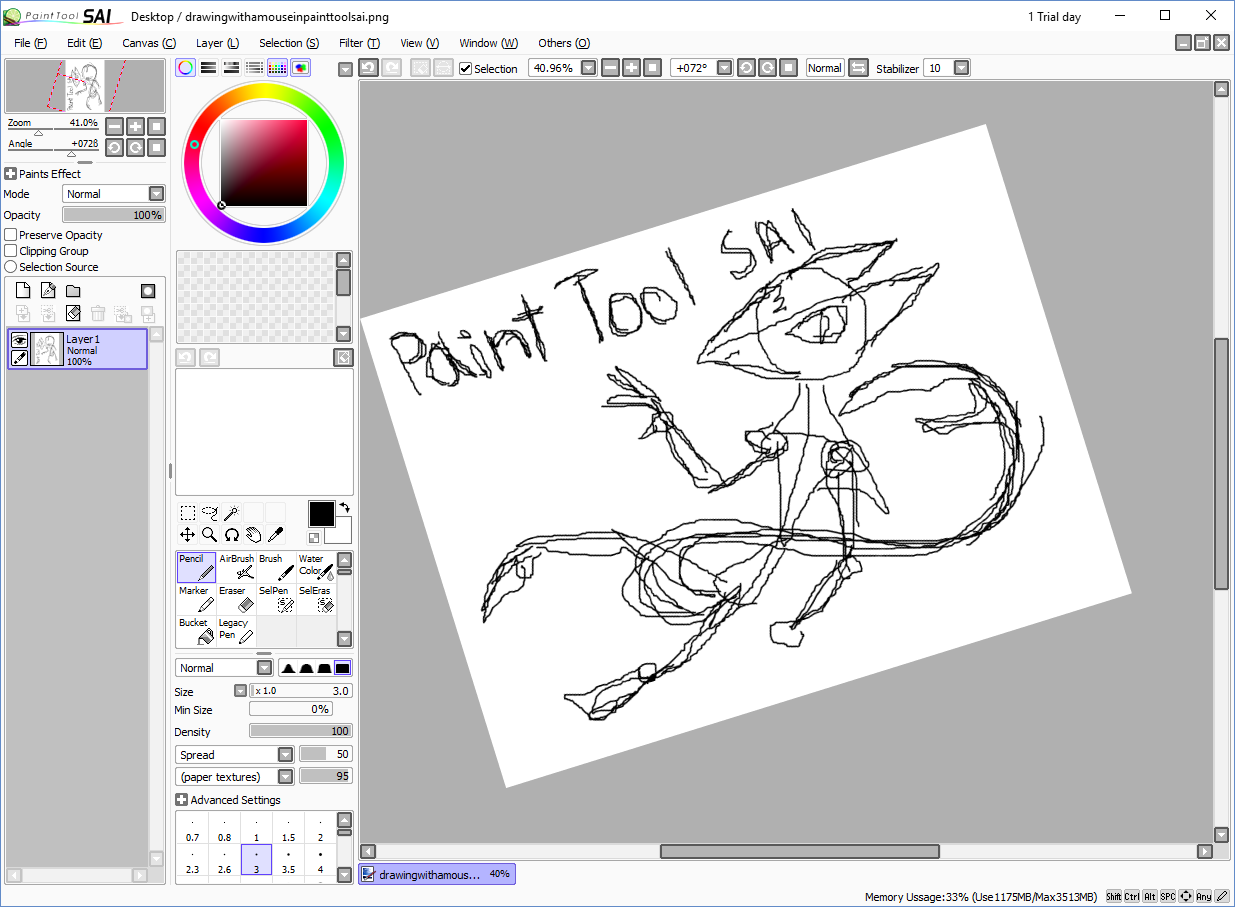
Task: Zoom out with navigator minus button
Action: [114, 126]
